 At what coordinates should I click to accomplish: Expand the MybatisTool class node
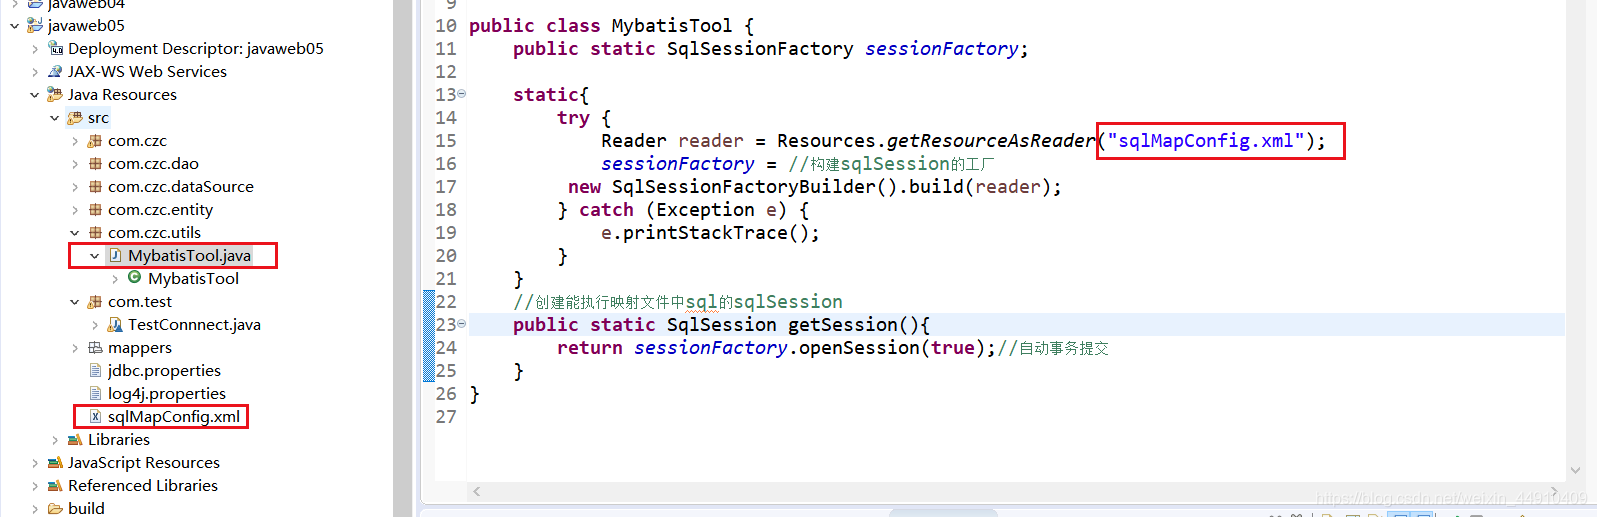click(115, 279)
